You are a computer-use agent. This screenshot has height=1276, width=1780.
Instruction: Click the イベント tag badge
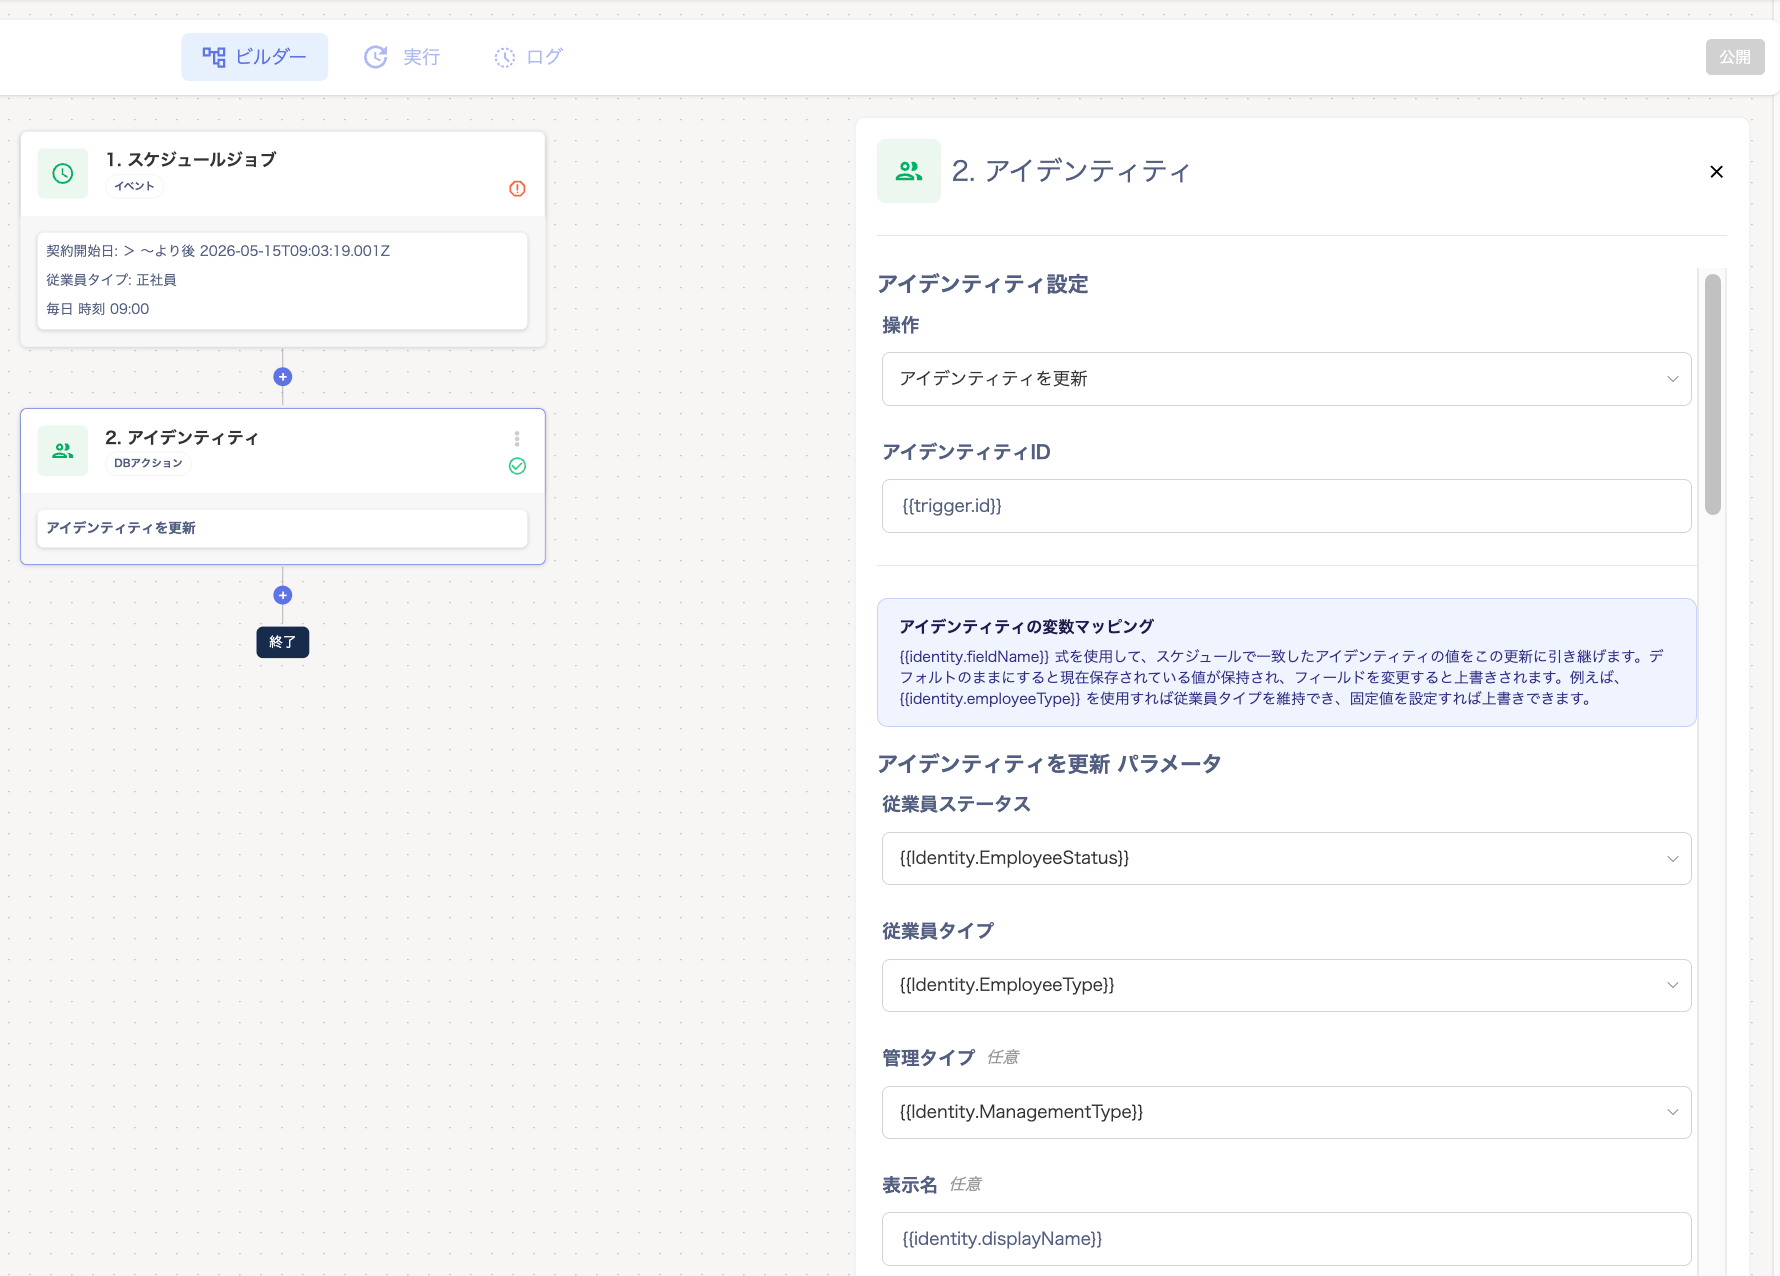click(134, 186)
